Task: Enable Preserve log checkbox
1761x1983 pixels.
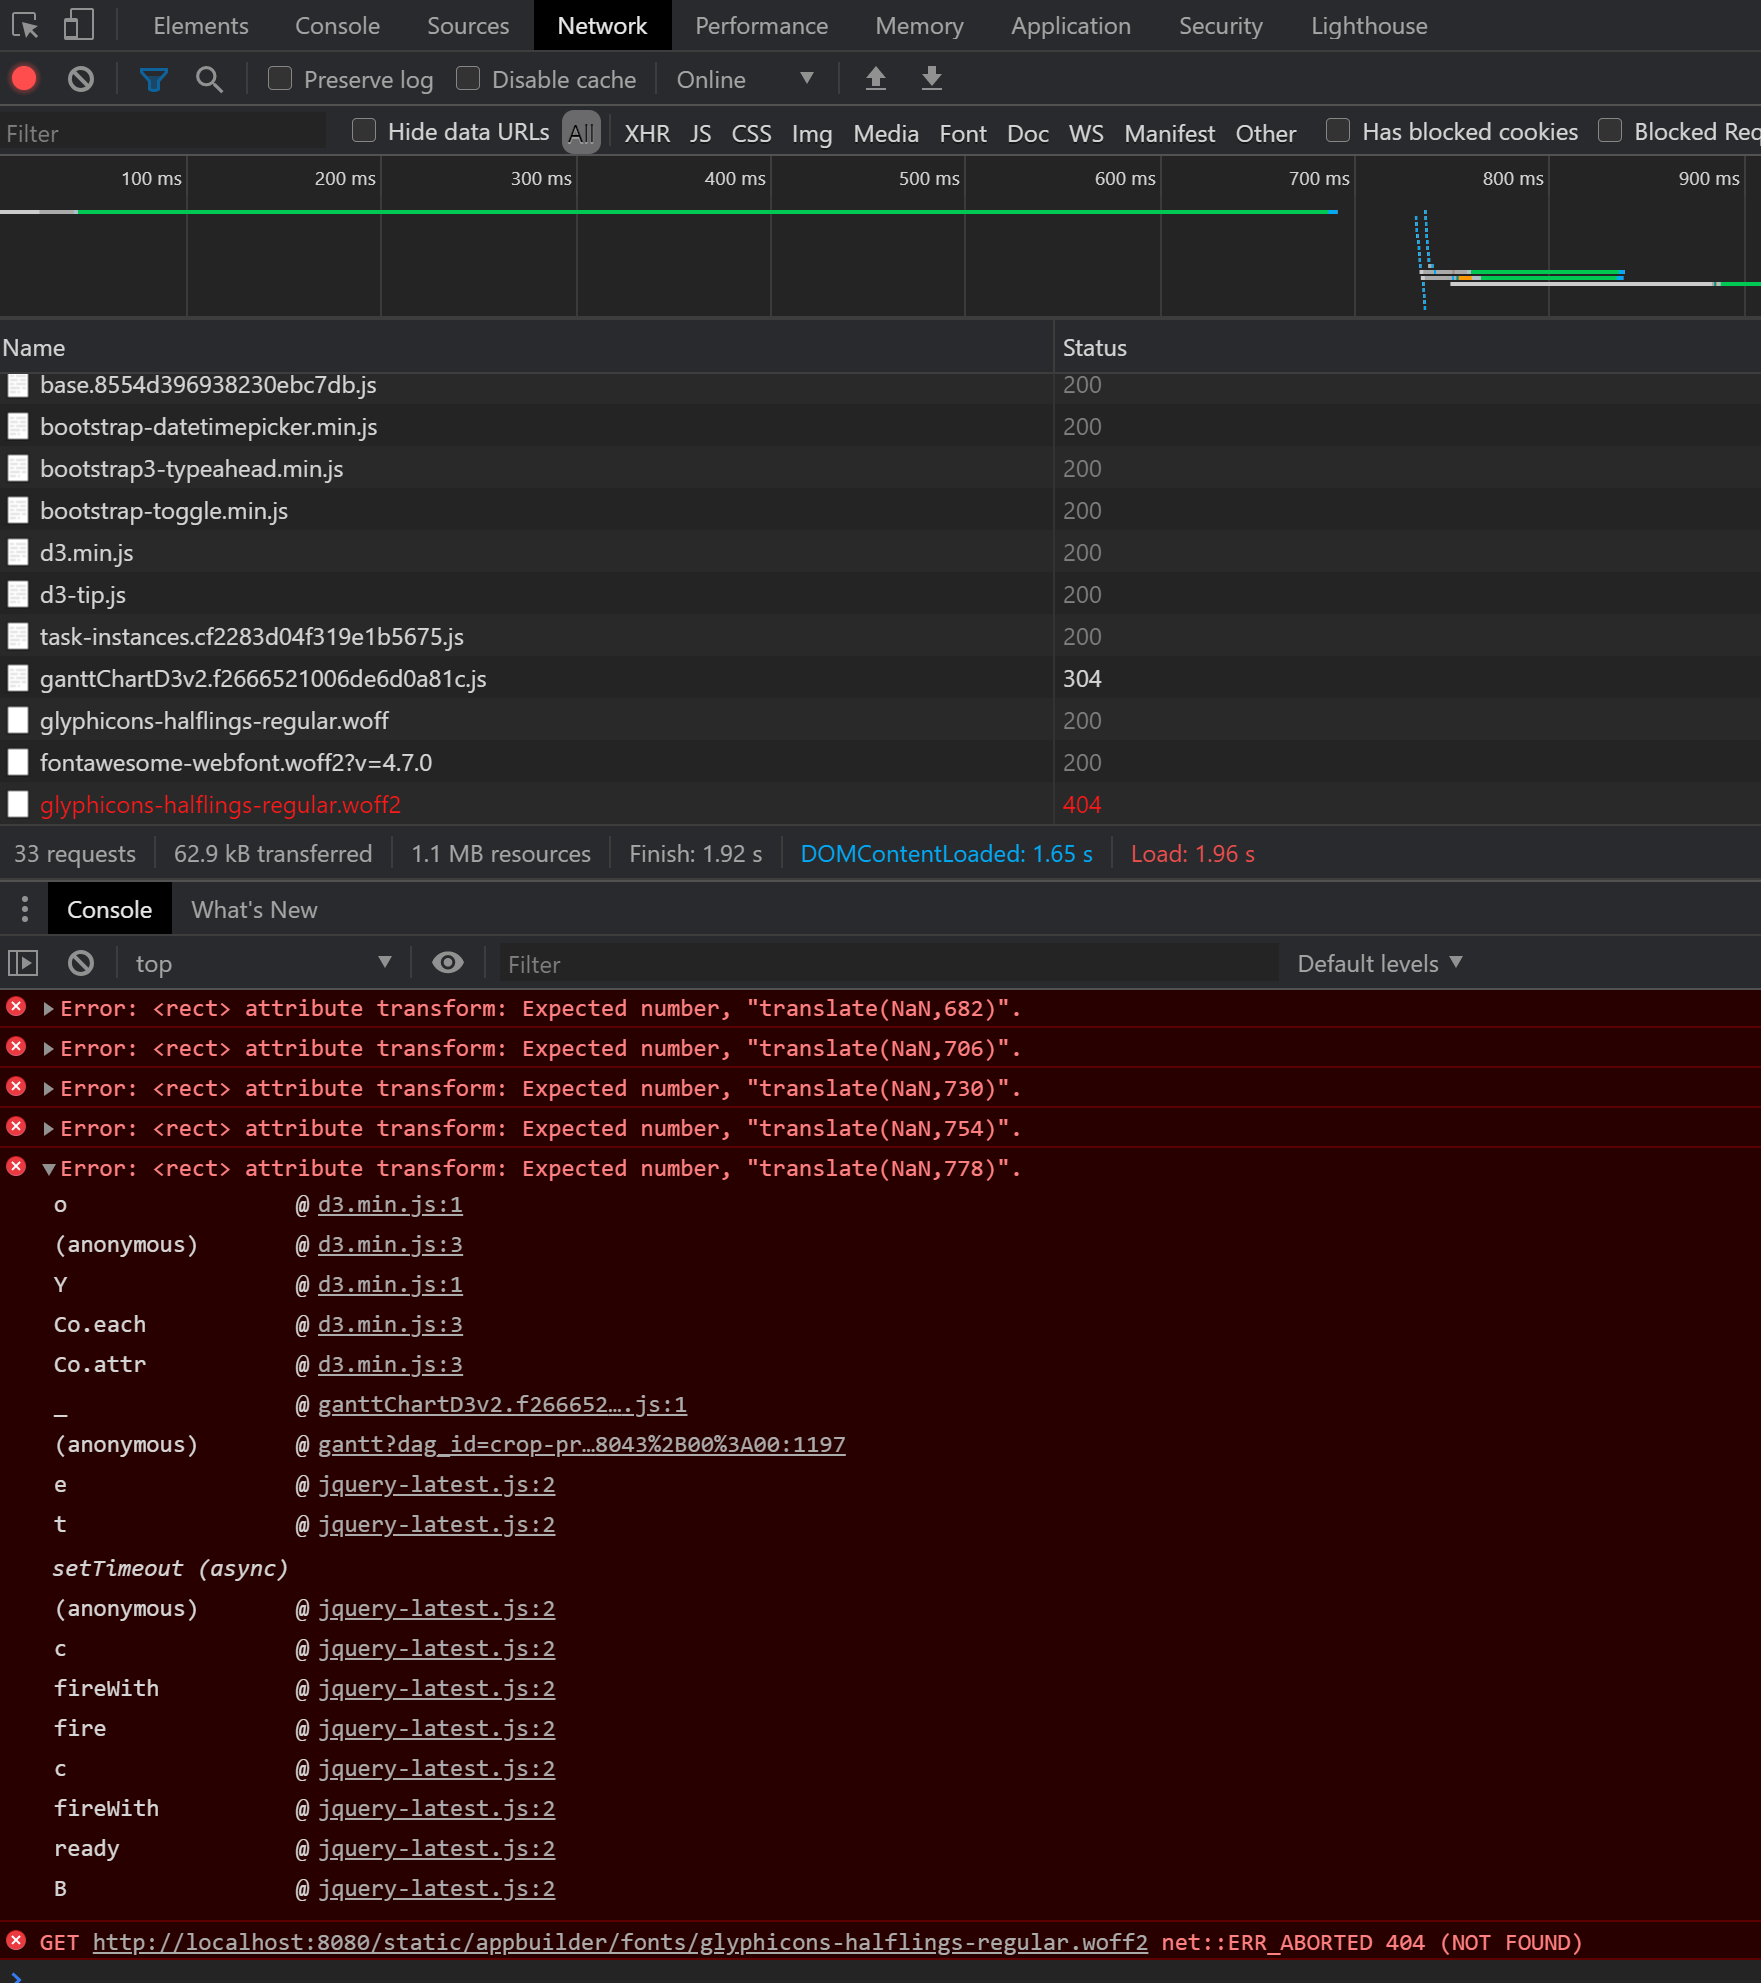Action: [280, 78]
